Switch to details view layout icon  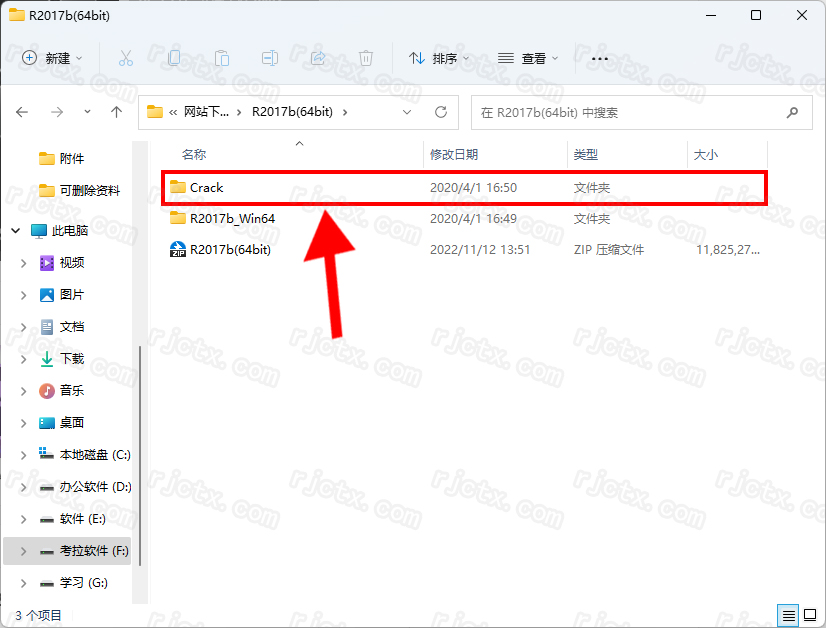[789, 615]
